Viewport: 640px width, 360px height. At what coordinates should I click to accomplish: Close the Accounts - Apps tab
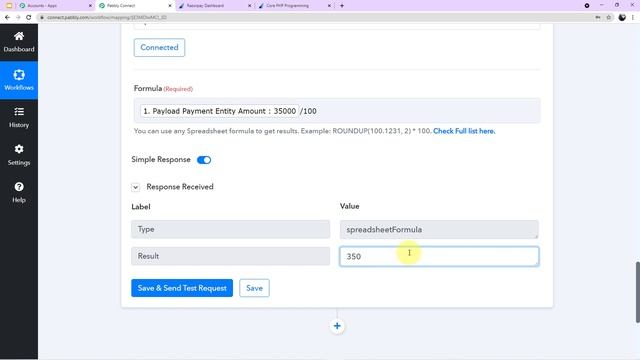(90, 6)
